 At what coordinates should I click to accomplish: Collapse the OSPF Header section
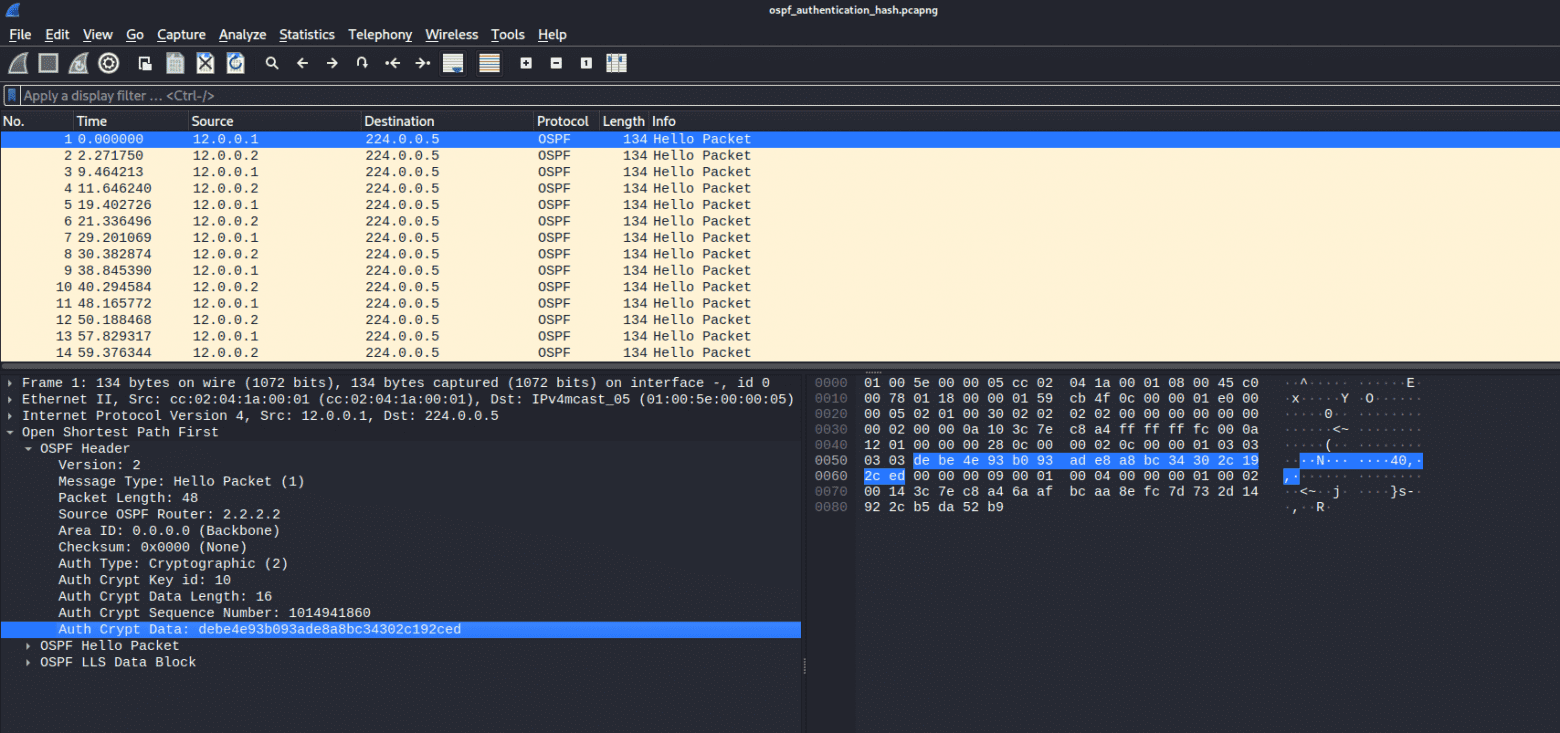click(28, 449)
